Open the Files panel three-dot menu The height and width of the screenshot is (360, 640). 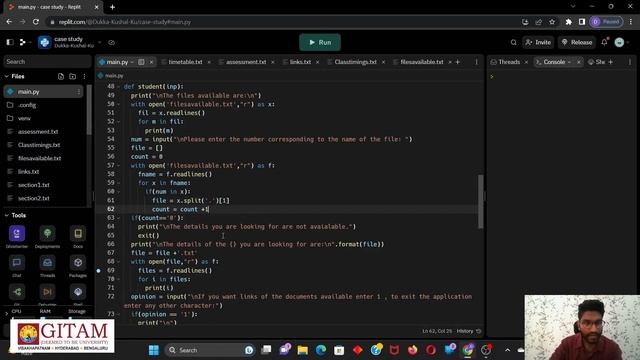[x=84, y=76]
